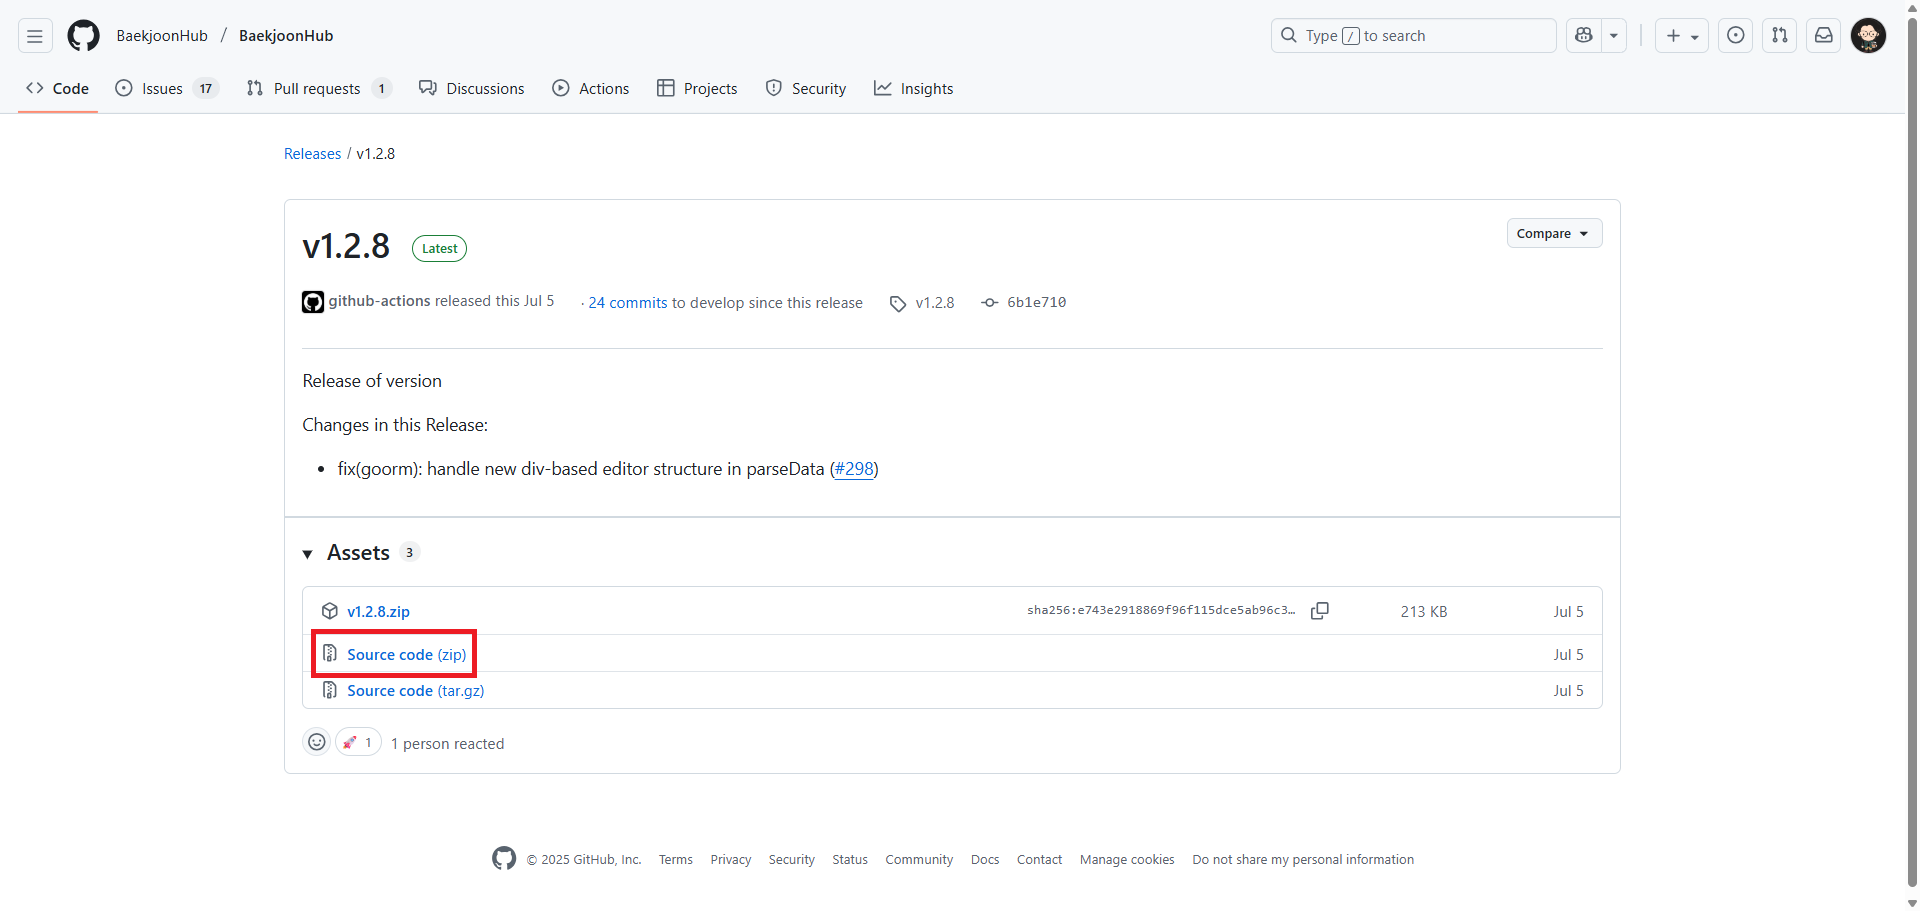
Task: Open the 24 commits link
Action: (x=627, y=303)
